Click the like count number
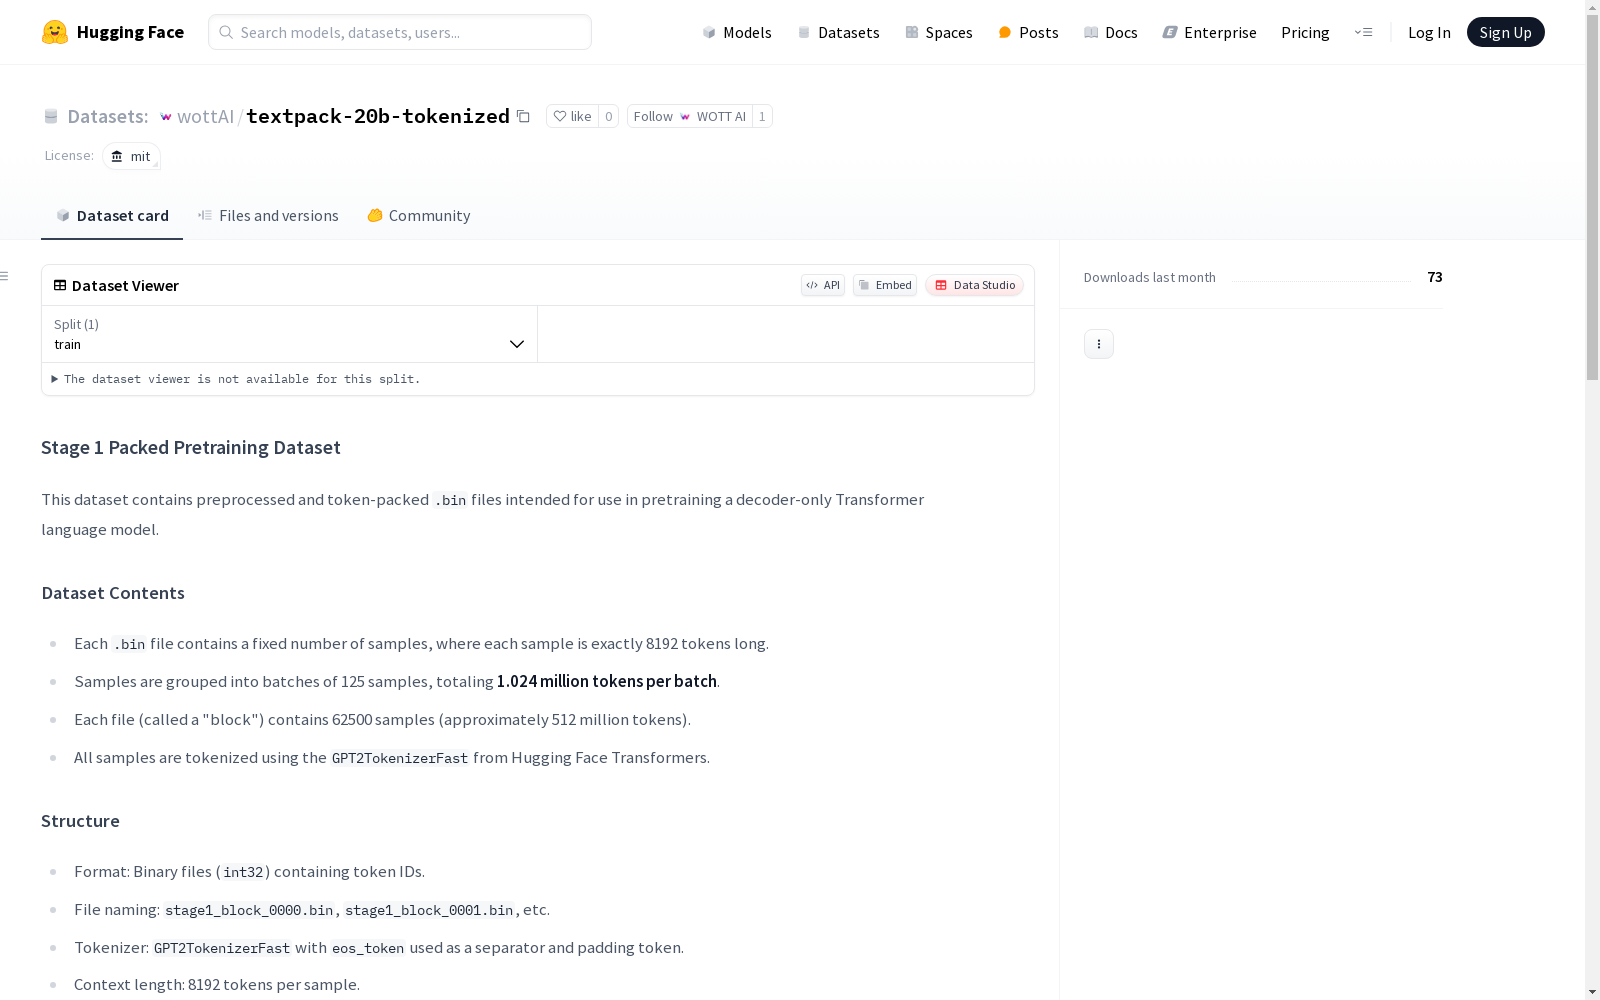 (608, 116)
